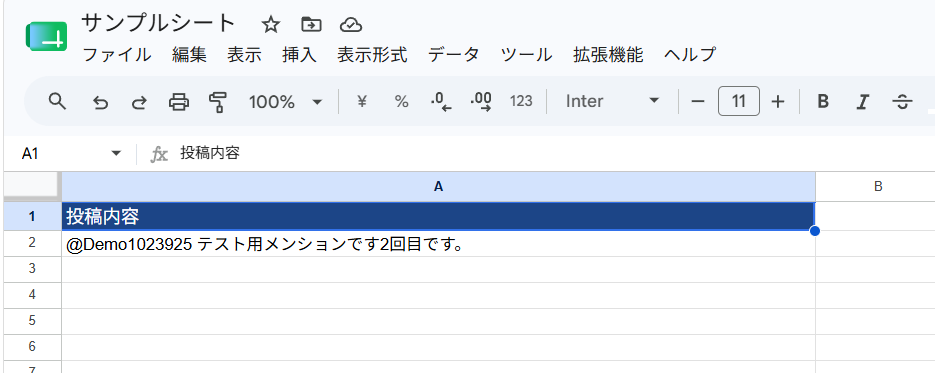Select row 2 header
This screenshot has width=935, height=373.
32,243
